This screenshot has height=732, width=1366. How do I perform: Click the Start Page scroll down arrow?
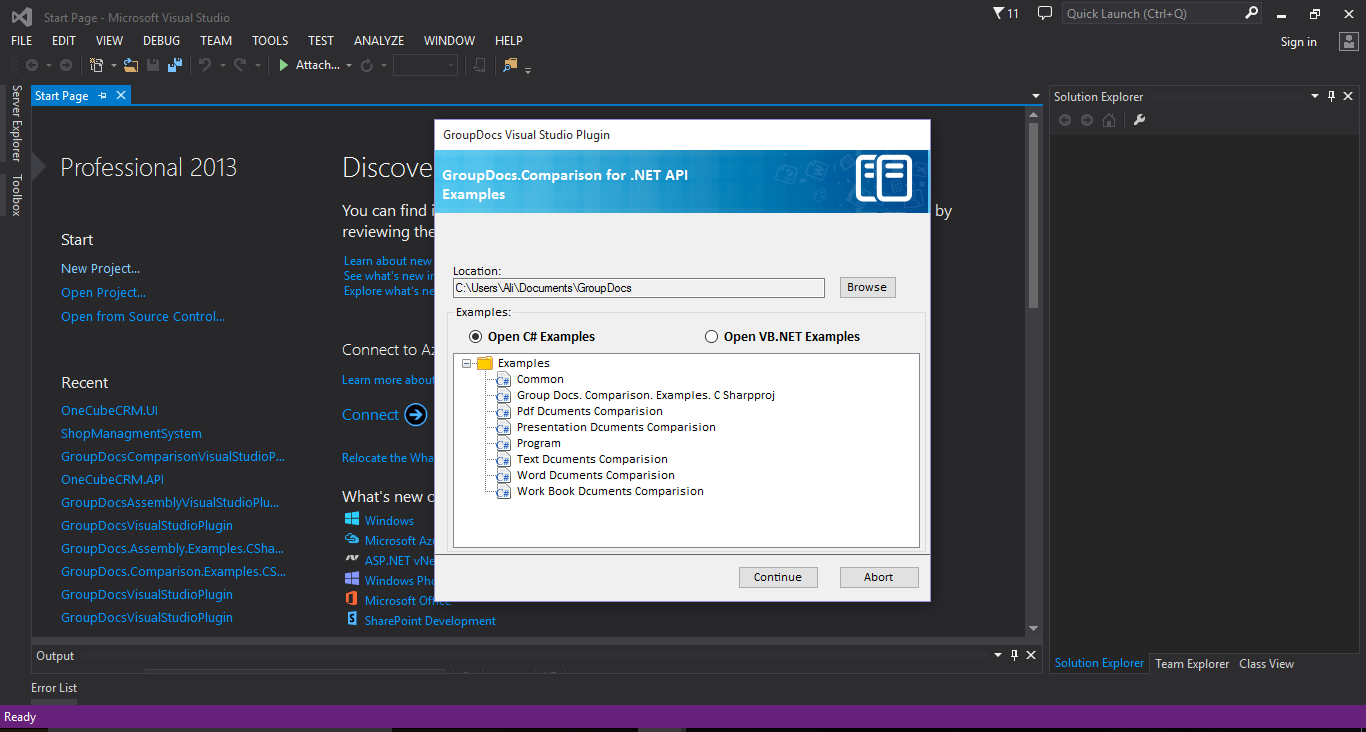1034,628
